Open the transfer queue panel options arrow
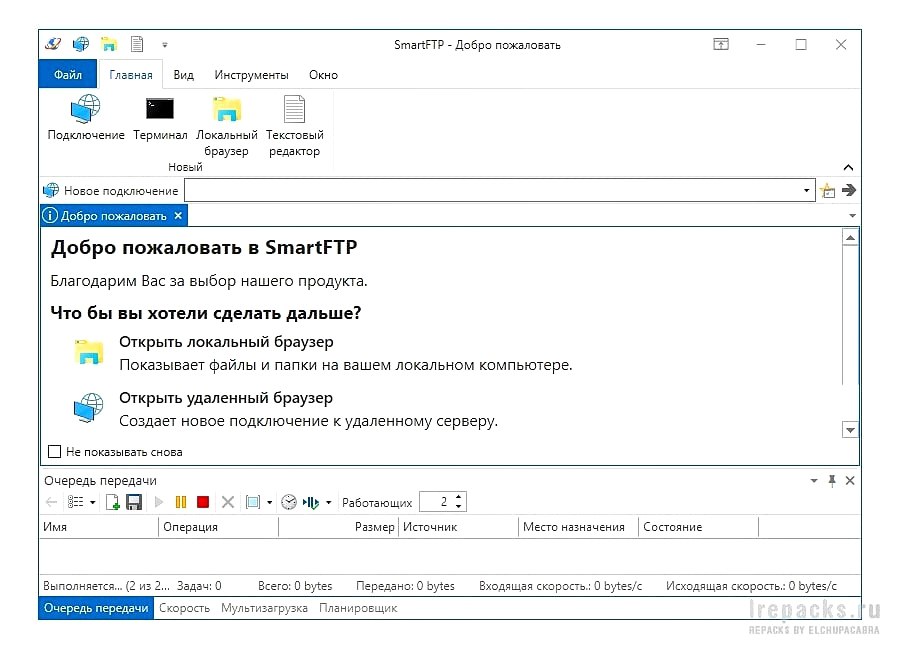Screen dimensions: 900x650 (814, 481)
